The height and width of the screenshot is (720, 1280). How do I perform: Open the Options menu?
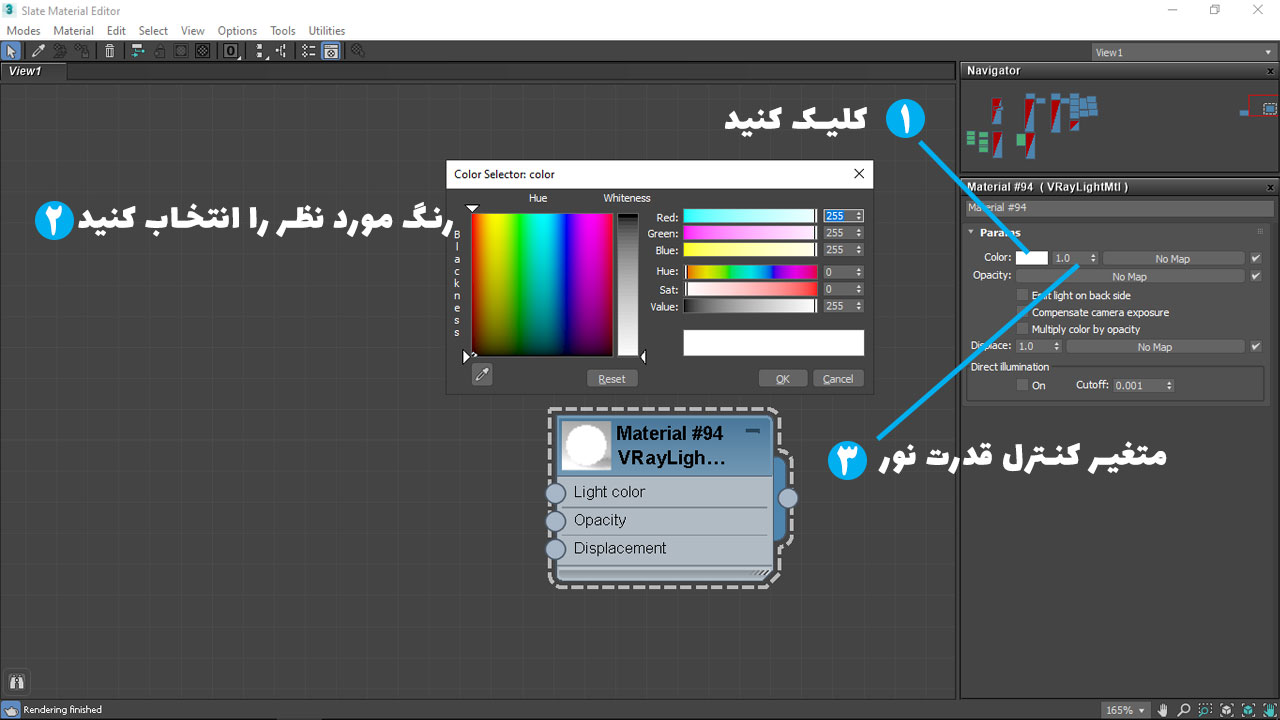(237, 31)
